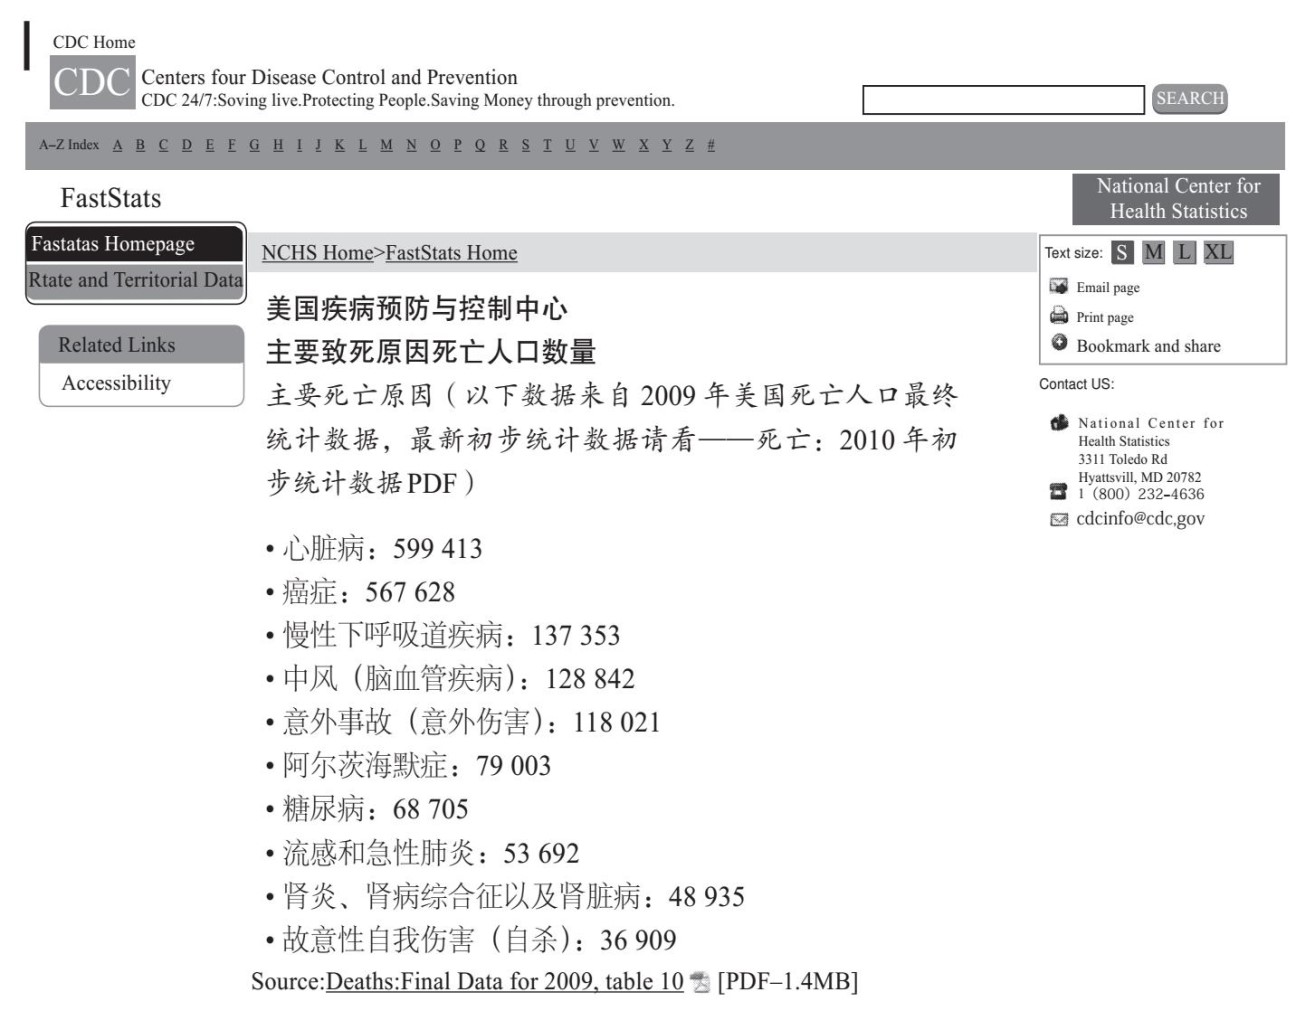This screenshot has height=1011, width=1296.
Task: Open A-Z index letter G
Action: click(x=254, y=145)
